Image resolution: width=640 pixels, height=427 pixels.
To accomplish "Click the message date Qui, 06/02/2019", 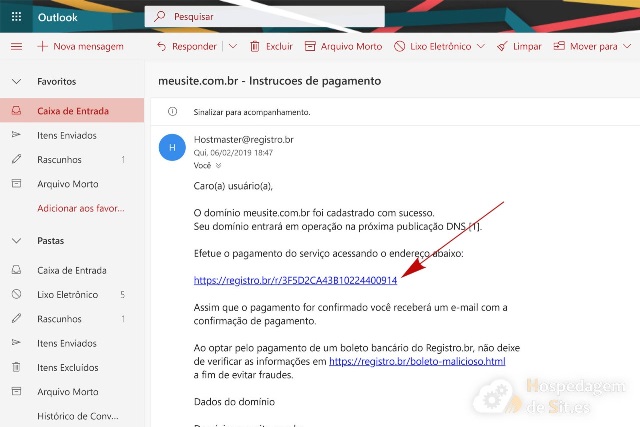I will pyautogui.click(x=233, y=153).
